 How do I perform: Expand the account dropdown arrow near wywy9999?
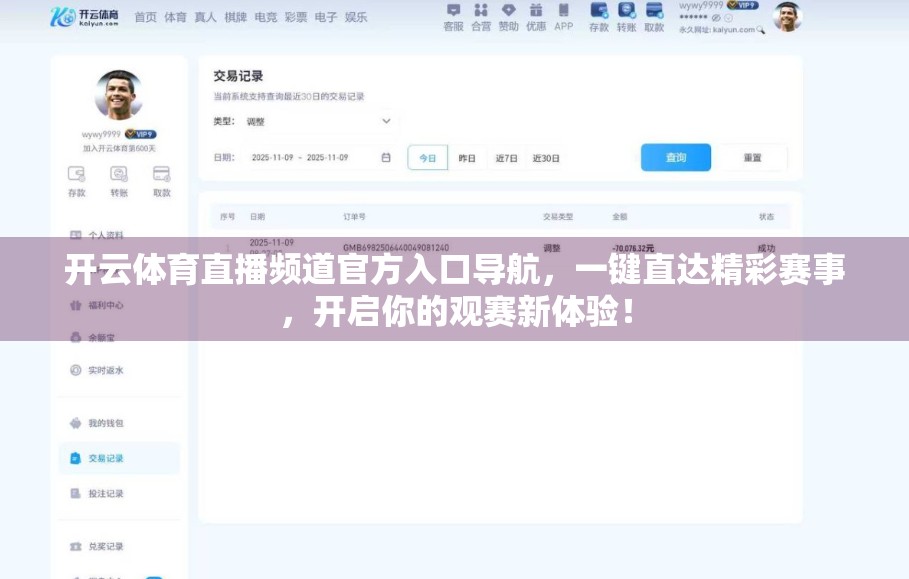coord(728,17)
